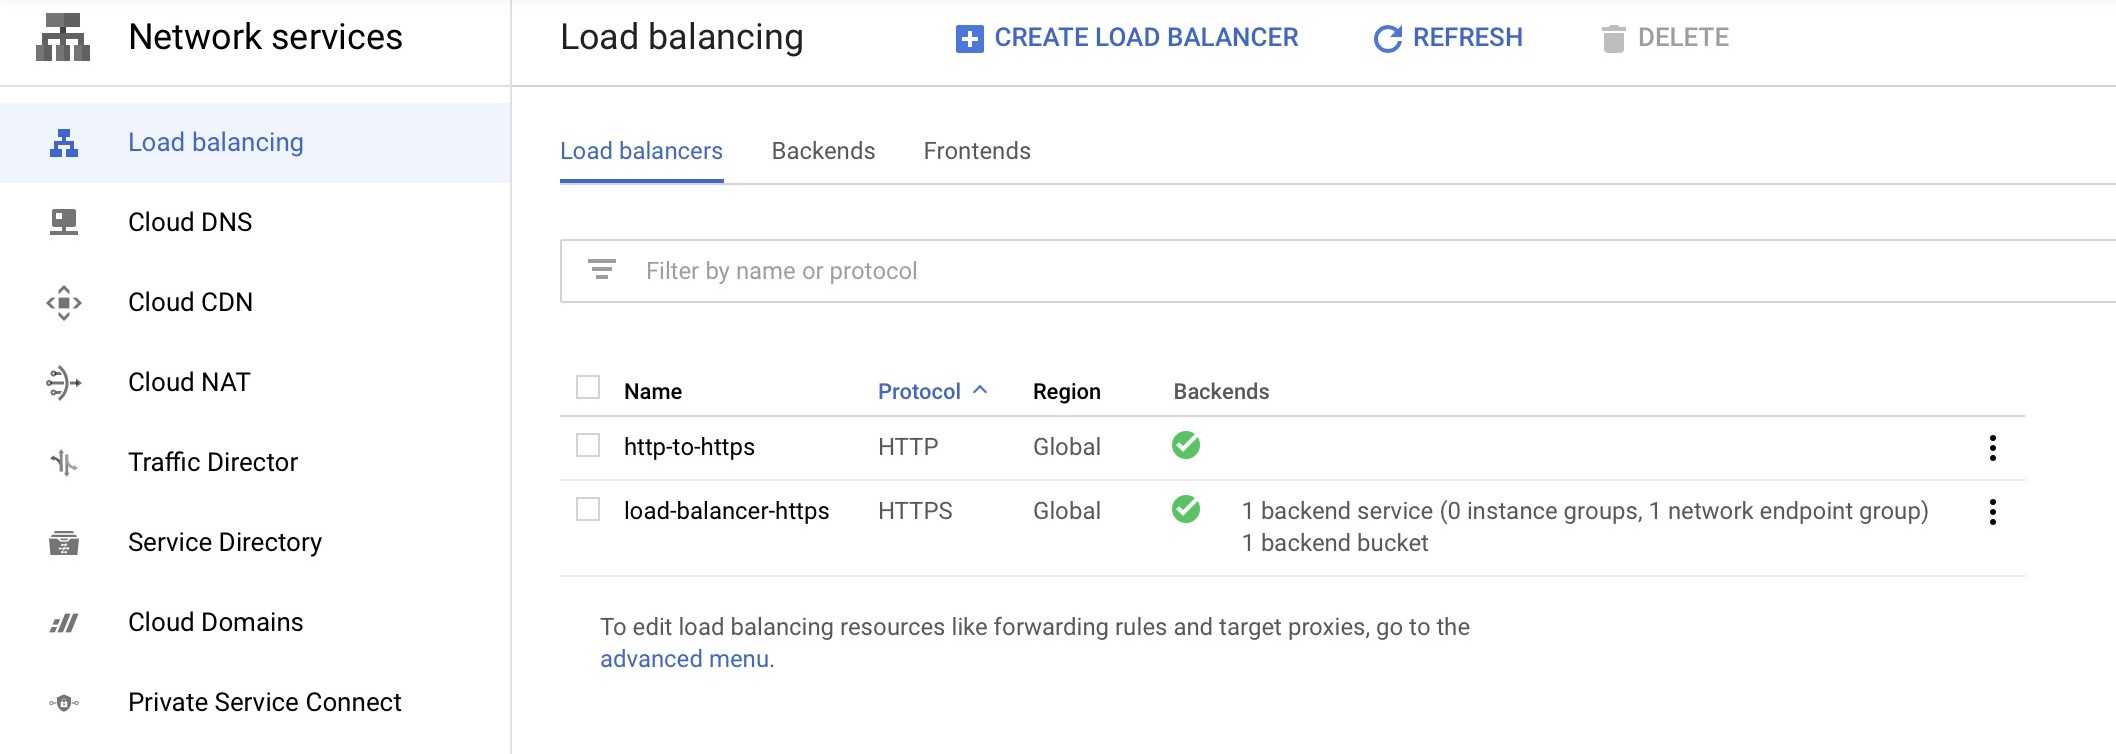Click the circular refresh arrow icon
Viewport: 2116px width, 754px height.
1387,39
